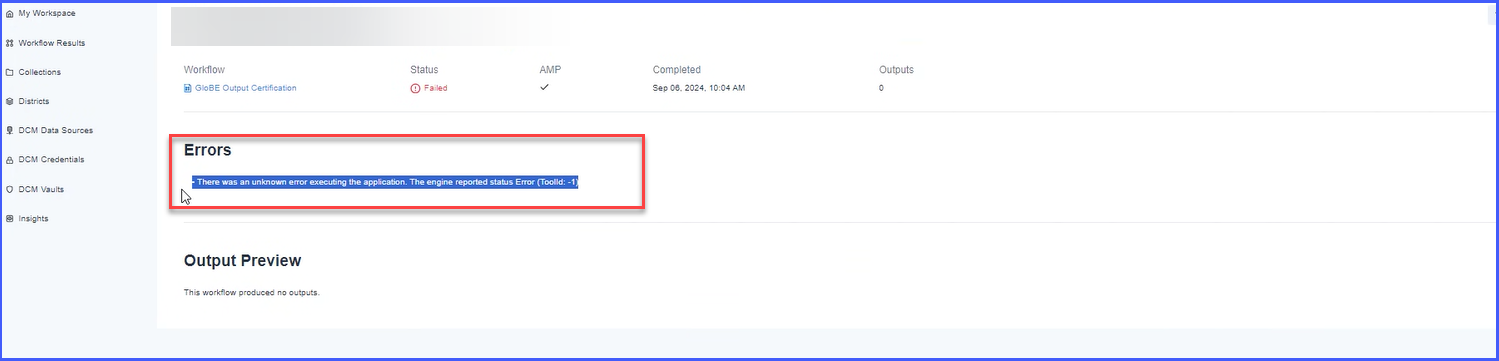Click the Collections folder icon
The width and height of the screenshot is (1499, 361).
(9, 72)
